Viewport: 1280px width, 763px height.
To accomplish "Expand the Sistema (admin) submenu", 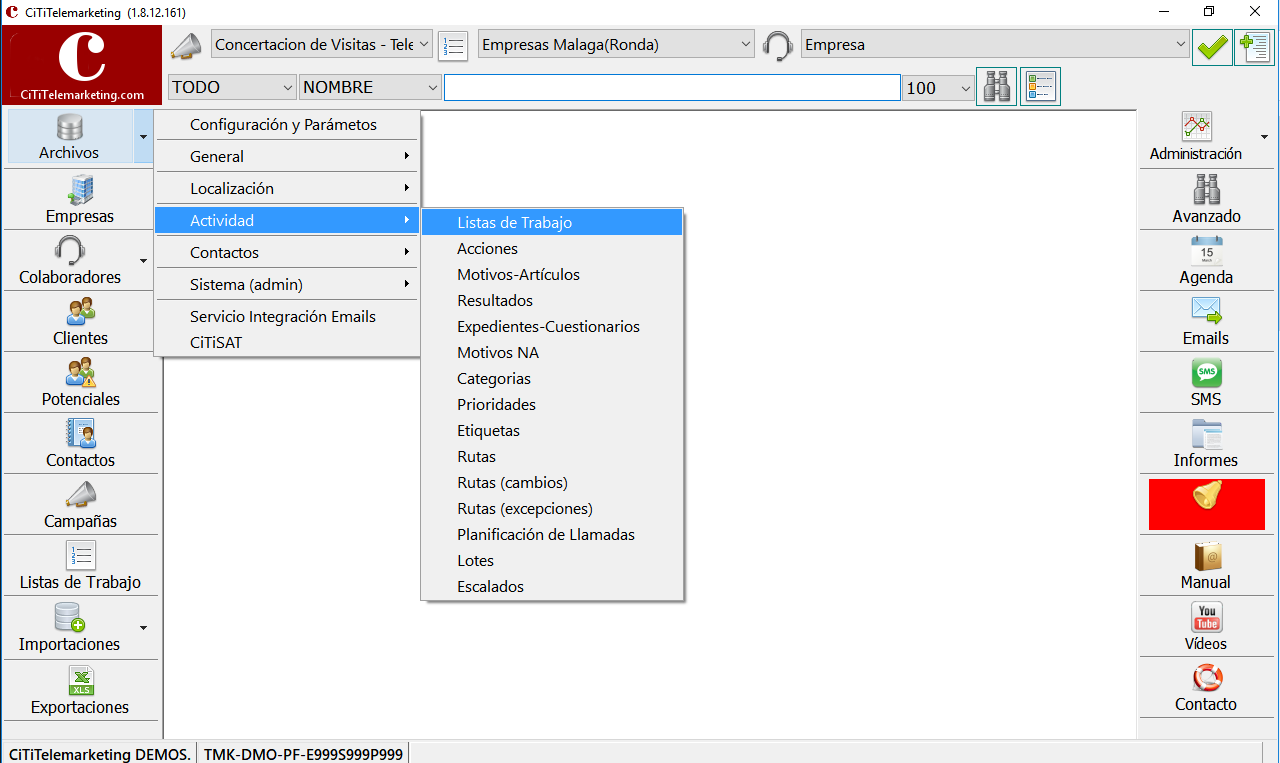I will click(x=287, y=284).
